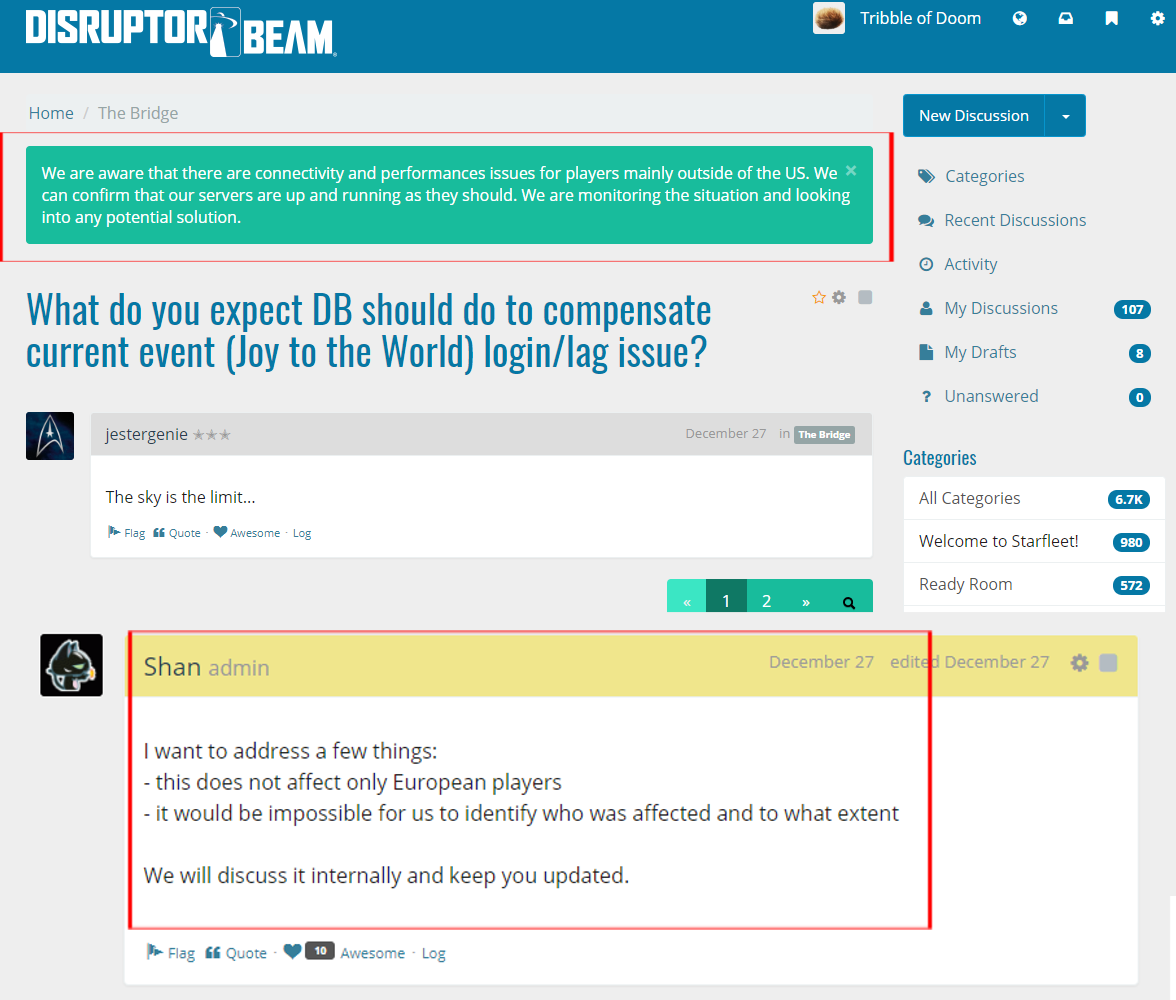
Task: Click the My Discussions person icon
Action: click(926, 308)
